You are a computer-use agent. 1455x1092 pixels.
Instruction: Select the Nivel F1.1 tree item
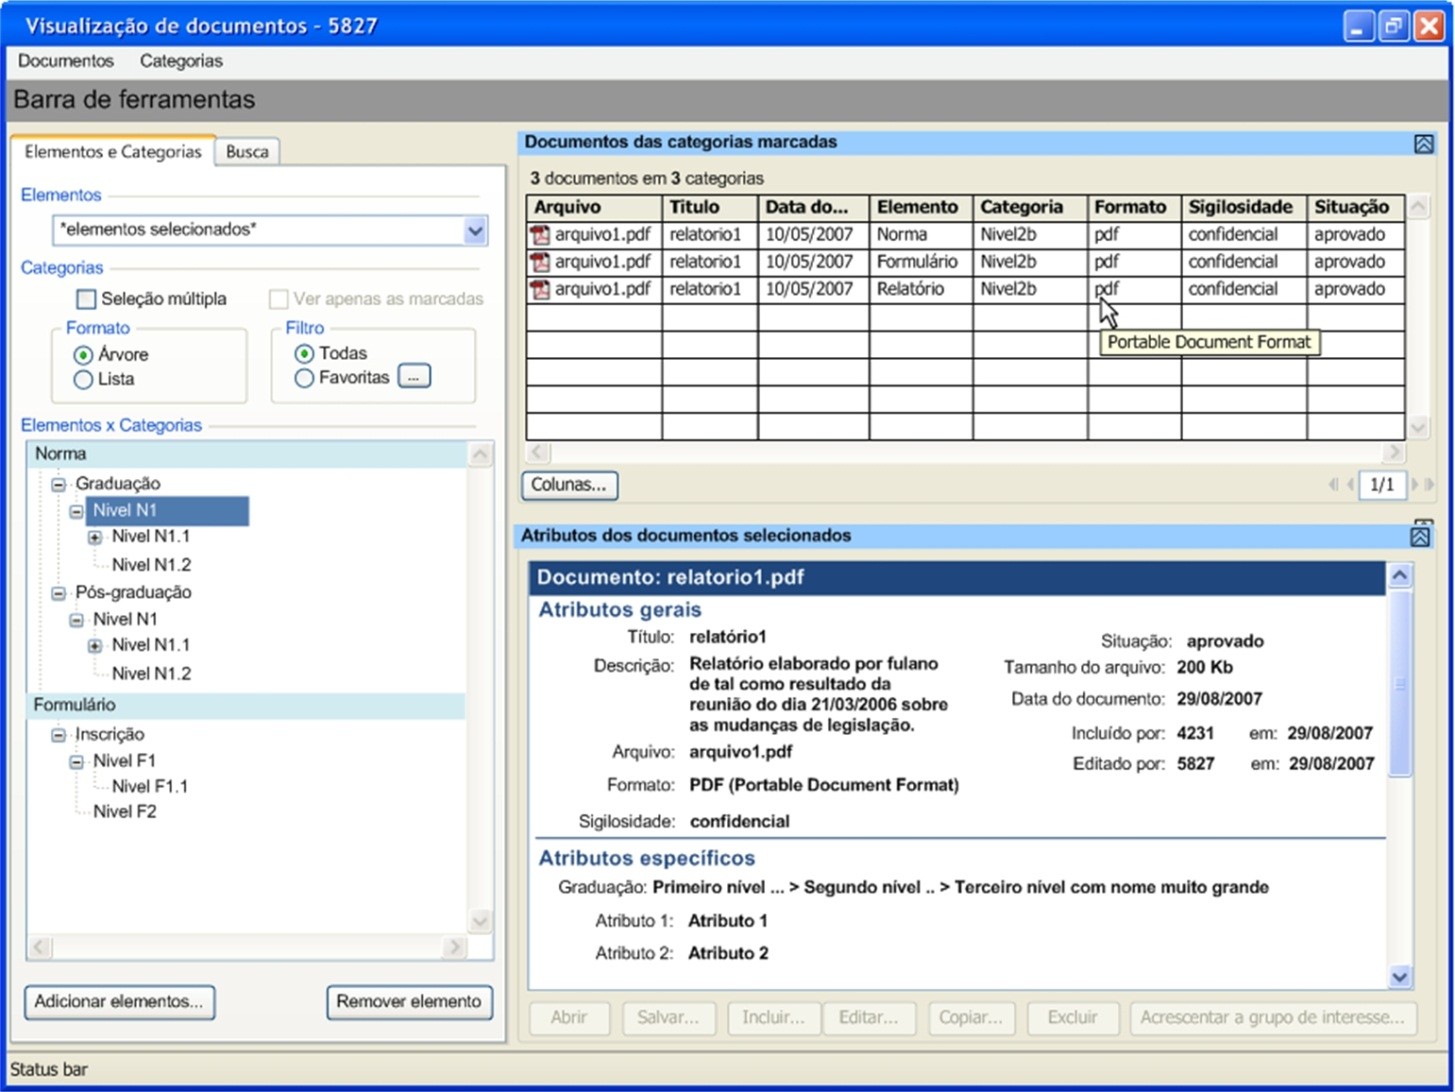[x=150, y=787]
